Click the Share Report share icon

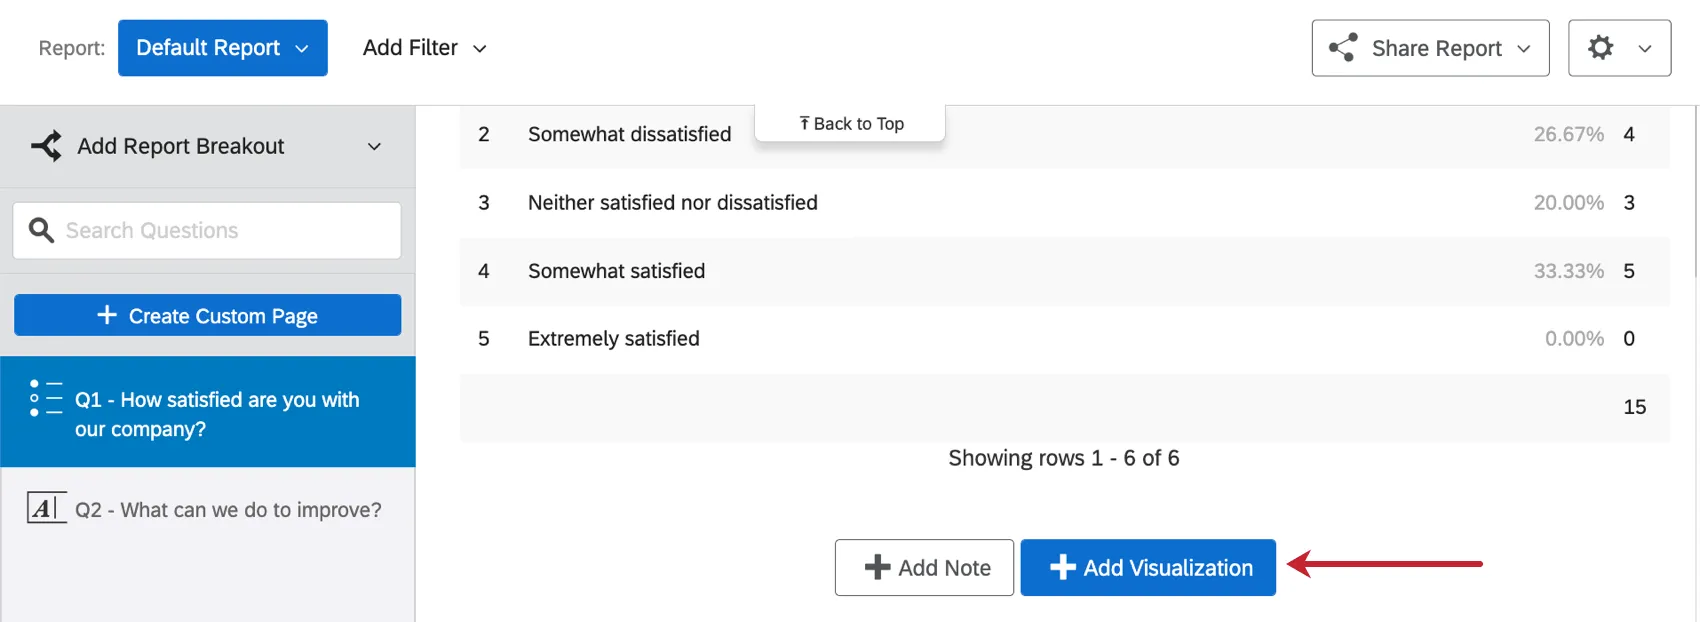pyautogui.click(x=1341, y=47)
